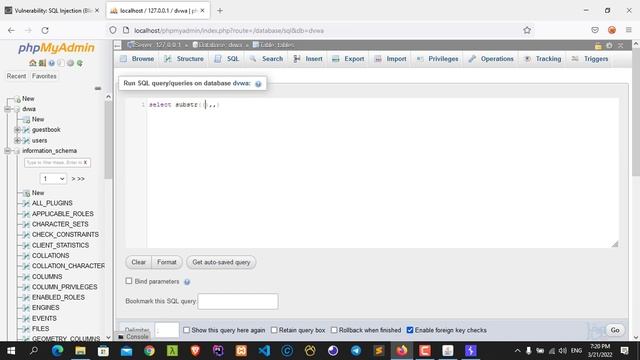Click the Firefox reload page button
640x360 pixels.
[45, 30]
